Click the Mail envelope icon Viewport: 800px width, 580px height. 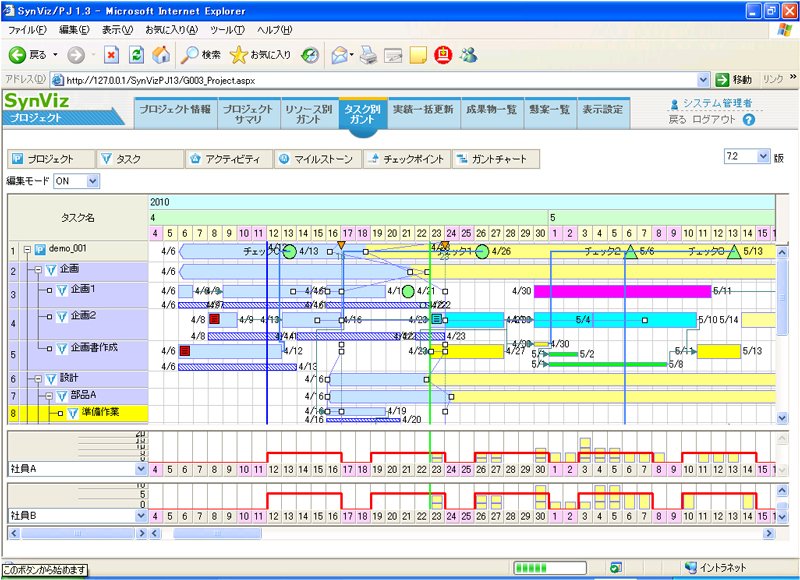coord(339,55)
